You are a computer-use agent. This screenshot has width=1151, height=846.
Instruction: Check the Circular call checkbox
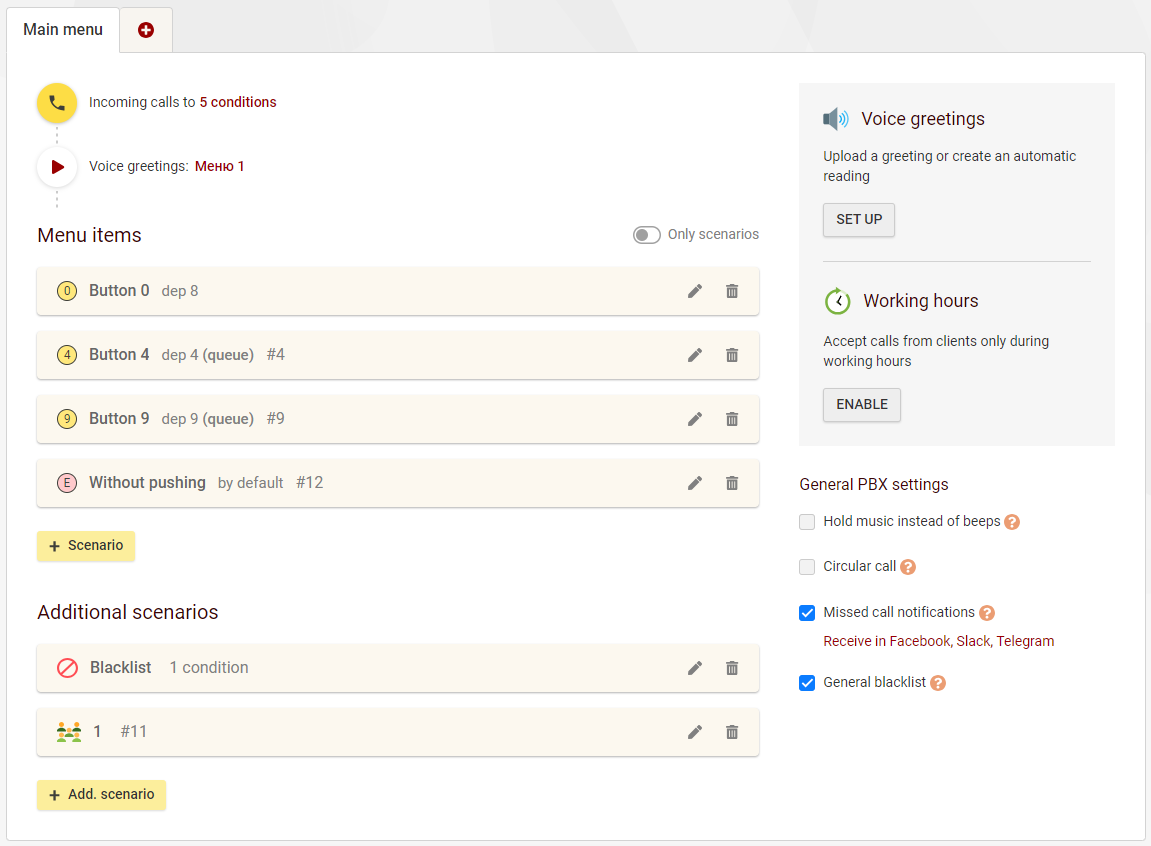[x=807, y=567]
